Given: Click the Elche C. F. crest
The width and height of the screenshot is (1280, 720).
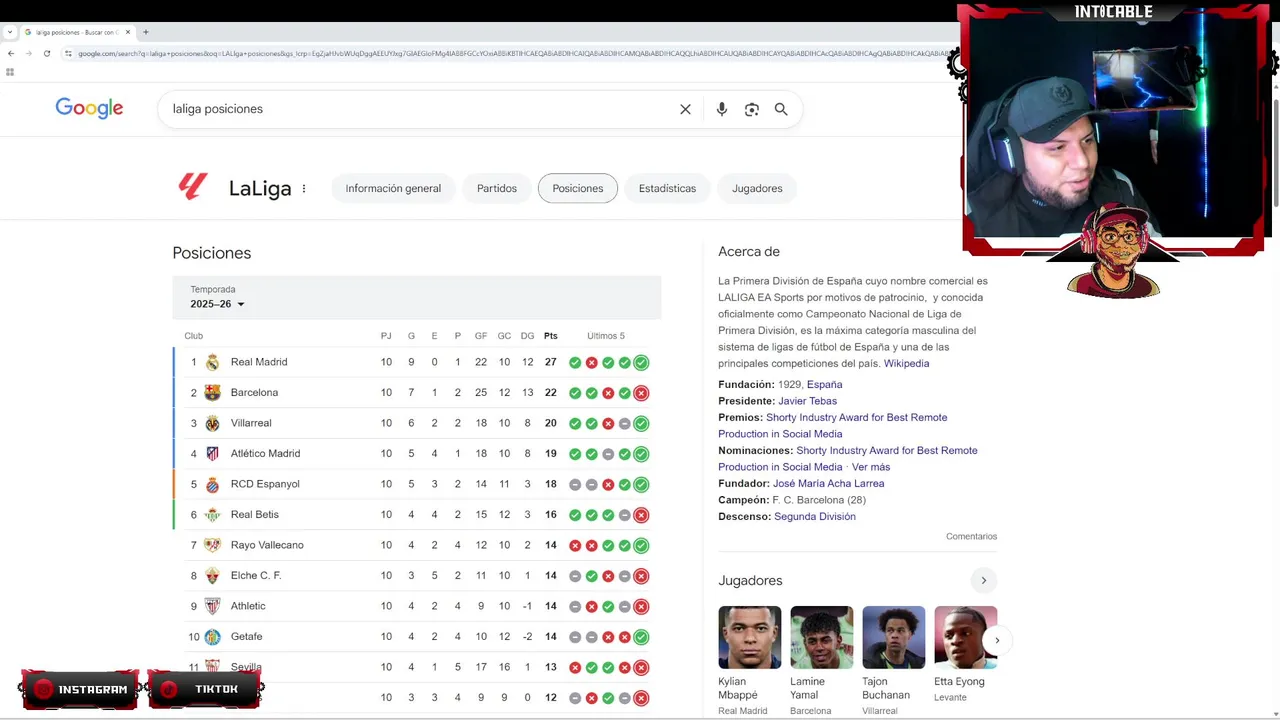Looking at the screenshot, I should 212,576.
